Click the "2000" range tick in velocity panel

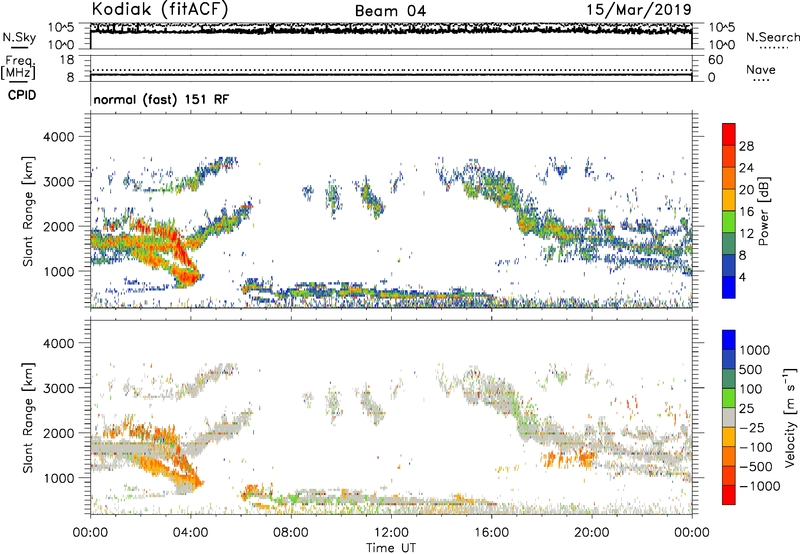[58, 434]
